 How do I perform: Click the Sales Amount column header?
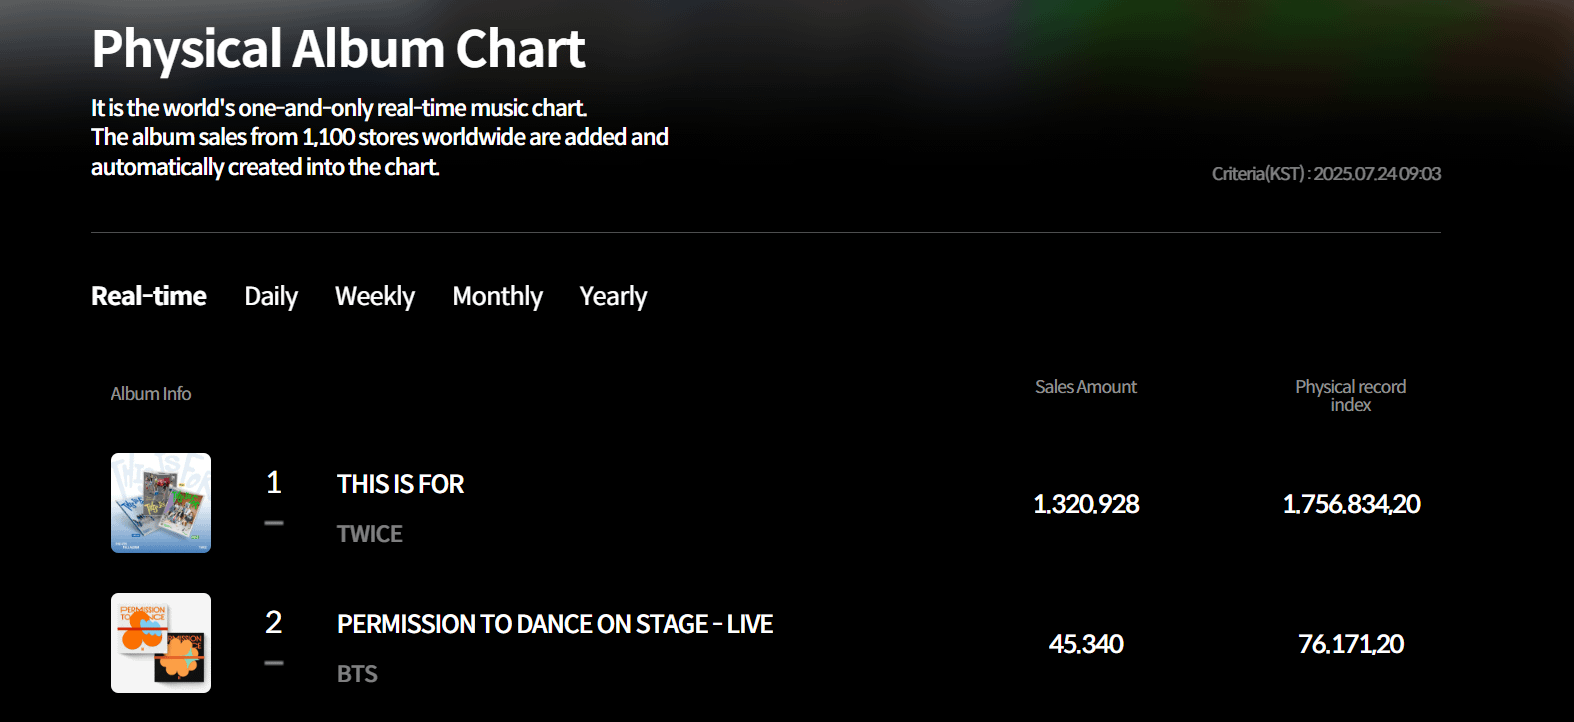pyautogui.click(x=1085, y=387)
